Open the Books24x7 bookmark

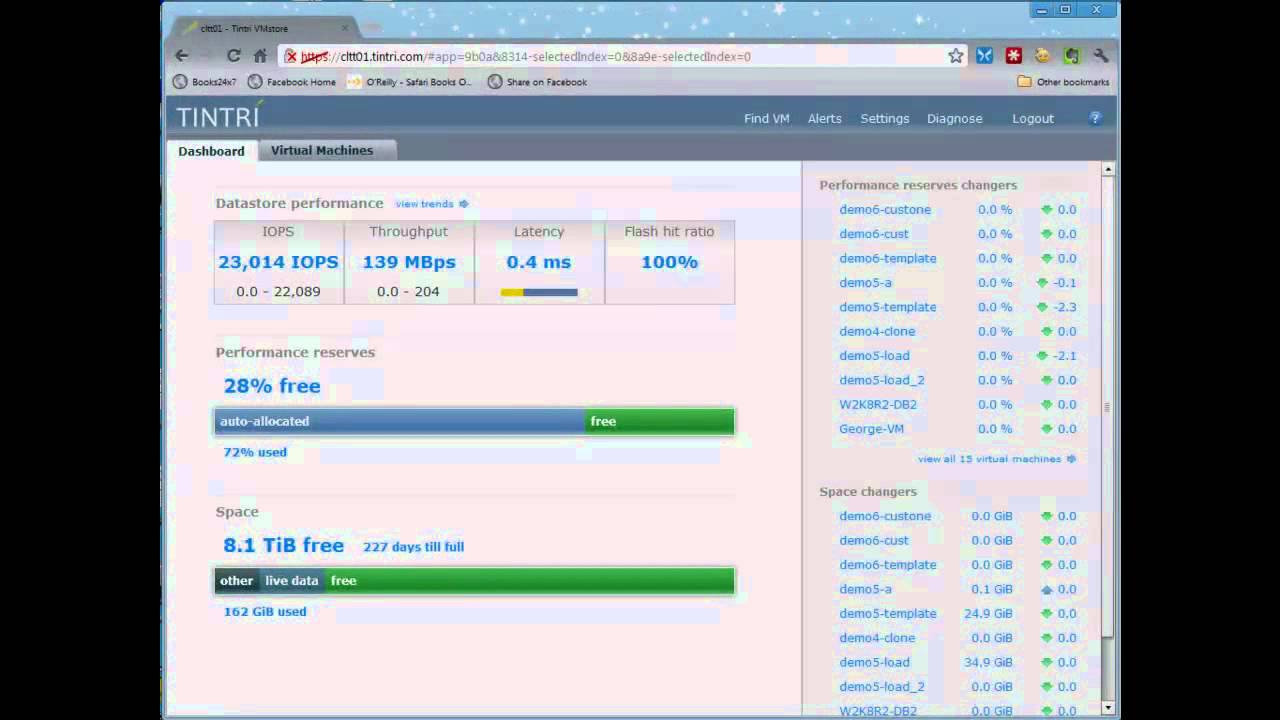[x=205, y=82]
